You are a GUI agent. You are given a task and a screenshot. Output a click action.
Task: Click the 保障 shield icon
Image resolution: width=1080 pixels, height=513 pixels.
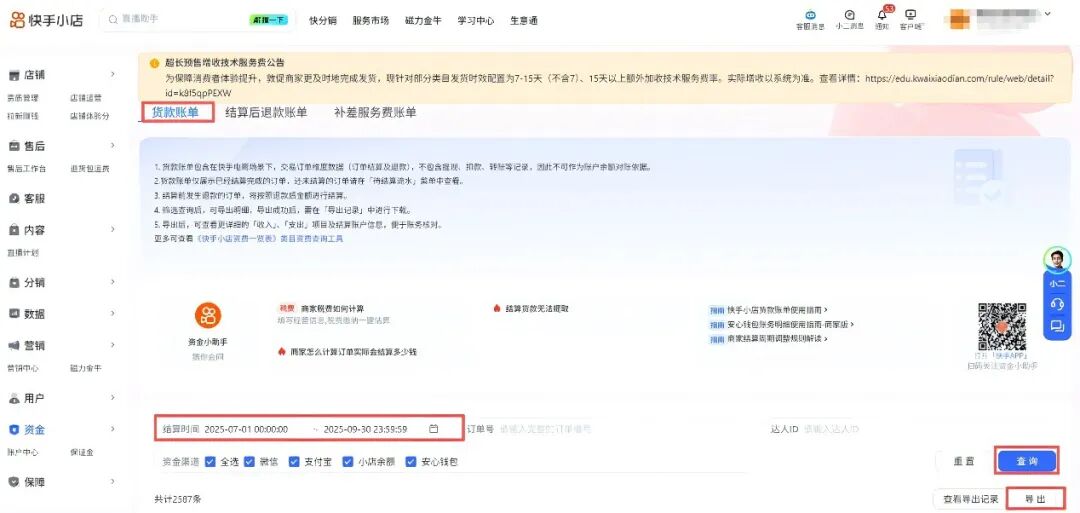[x=13, y=482]
